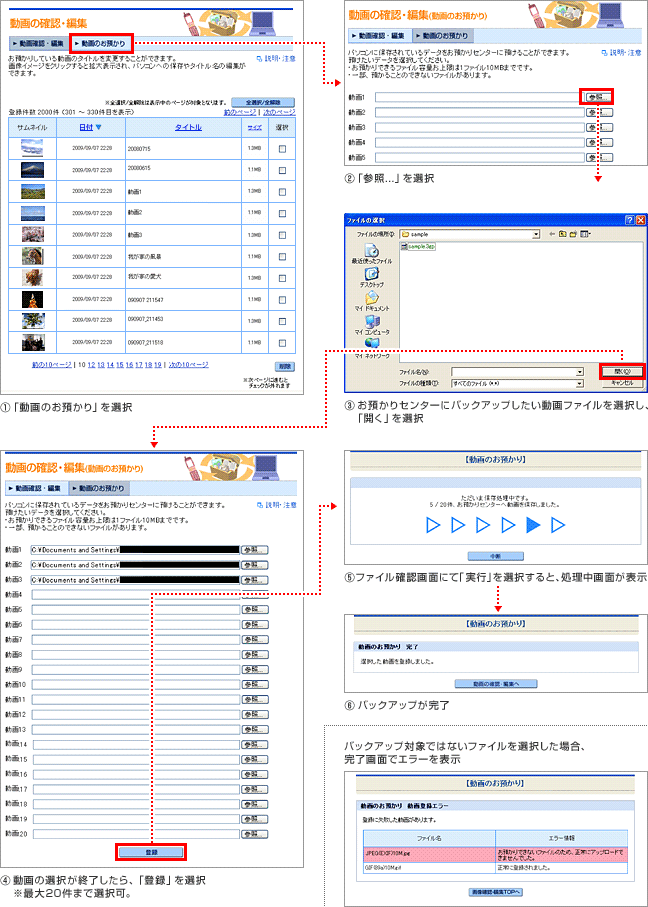This screenshot has width=648, height=907.
Task: Tick the checkbox in the 動画2 table row
Action: click(282, 213)
